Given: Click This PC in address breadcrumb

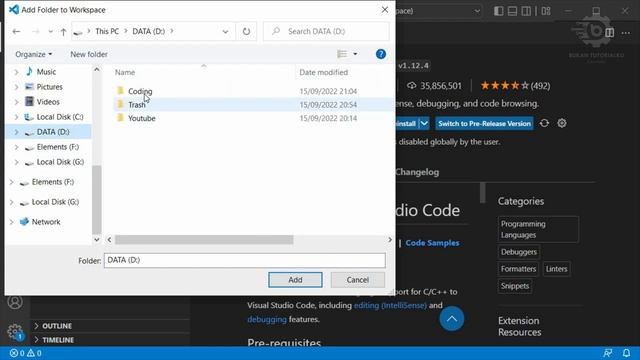Looking at the screenshot, I should click(x=107, y=31).
